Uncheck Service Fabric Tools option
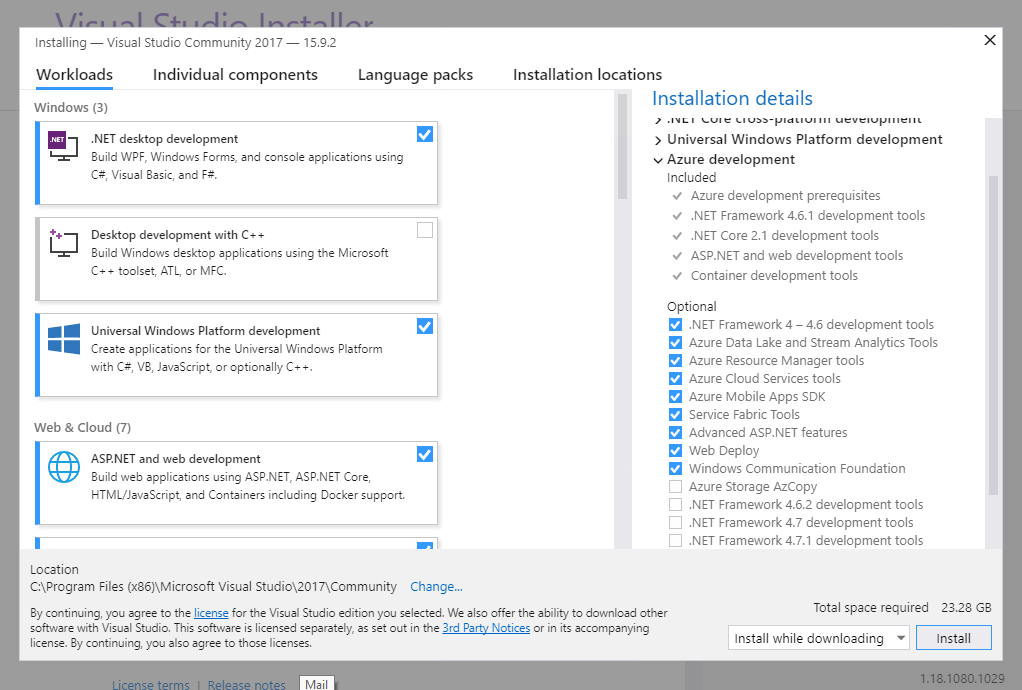This screenshot has height=690, width=1022. [676, 415]
